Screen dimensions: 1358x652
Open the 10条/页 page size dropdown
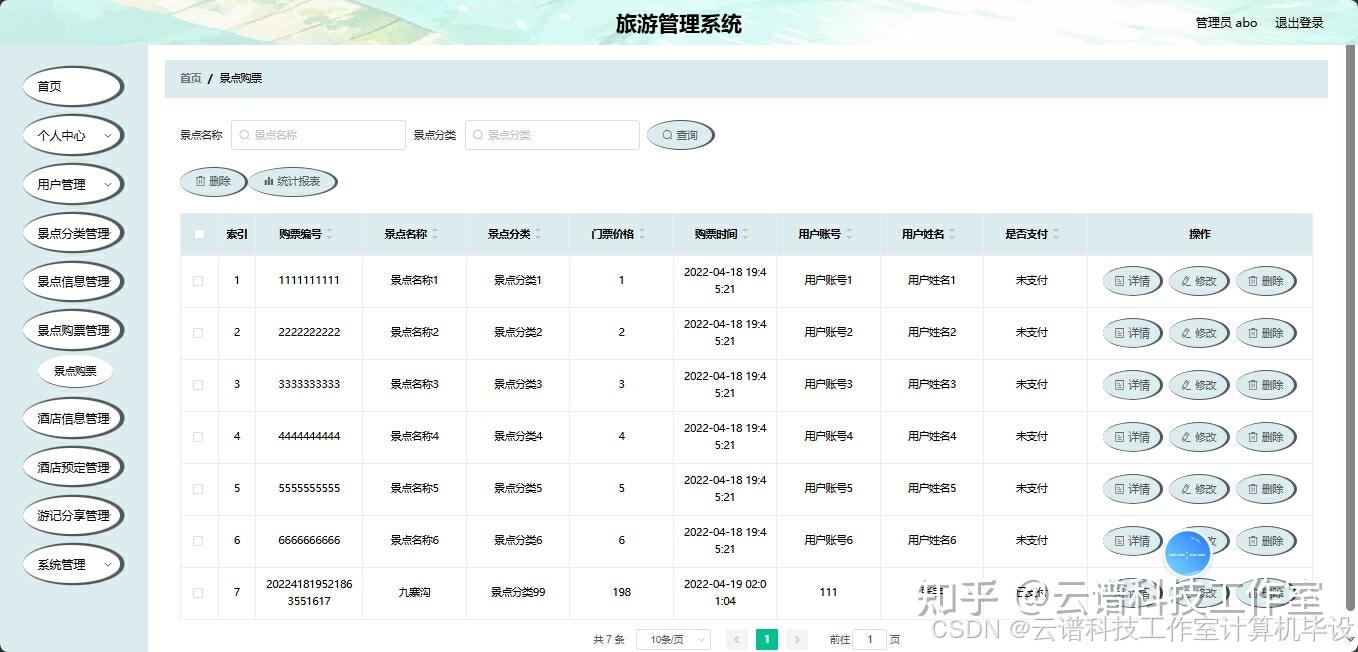pyautogui.click(x=672, y=638)
